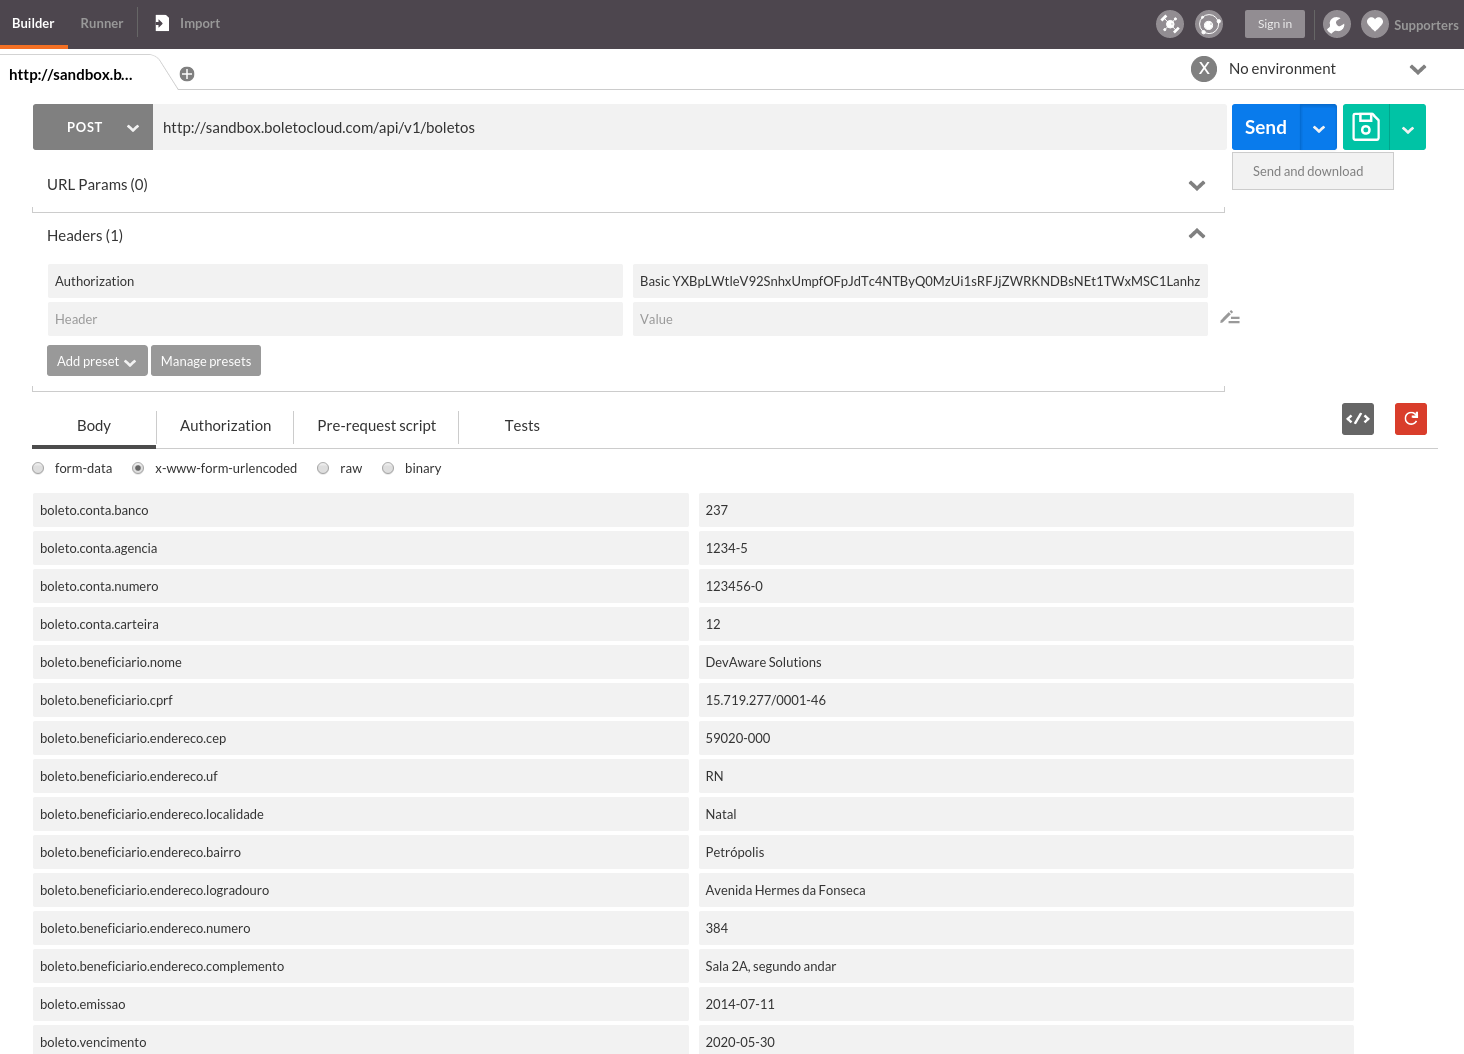Click the heart Supporters icon

point(1375,24)
